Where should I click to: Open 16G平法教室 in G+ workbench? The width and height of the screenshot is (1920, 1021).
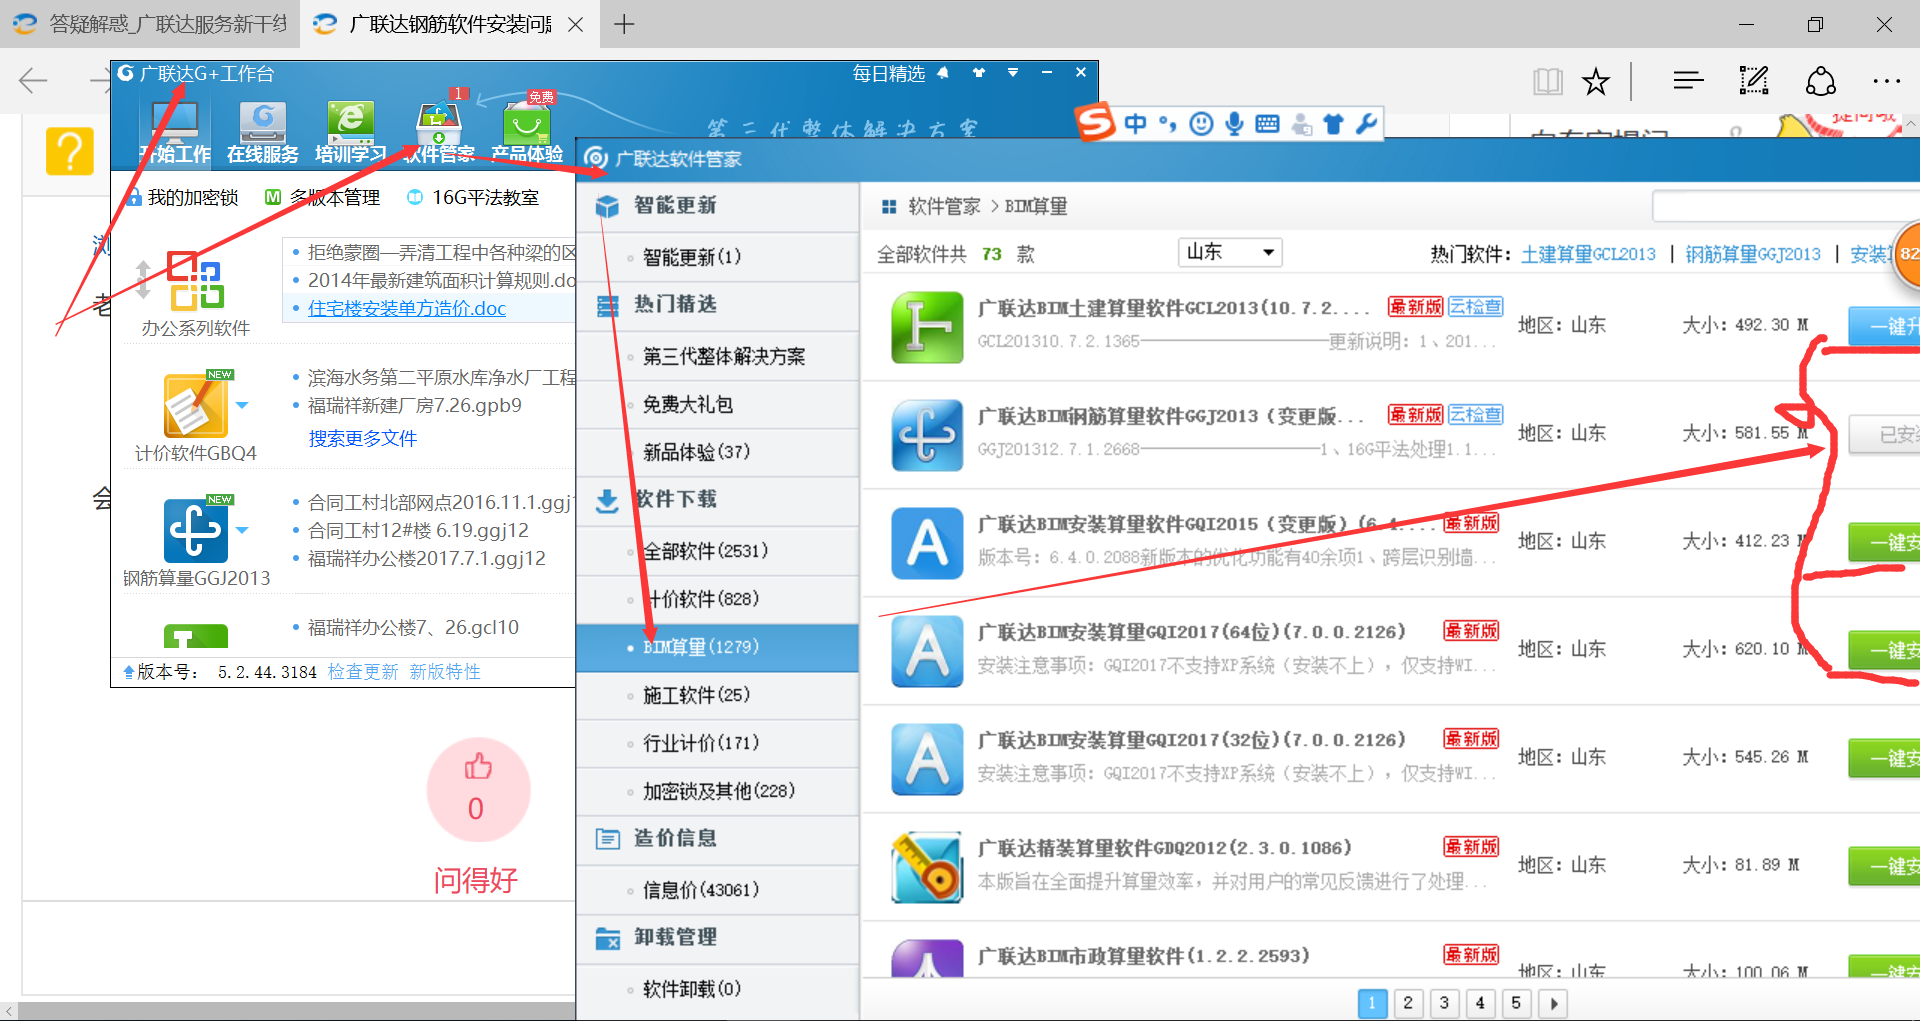pyautogui.click(x=473, y=198)
